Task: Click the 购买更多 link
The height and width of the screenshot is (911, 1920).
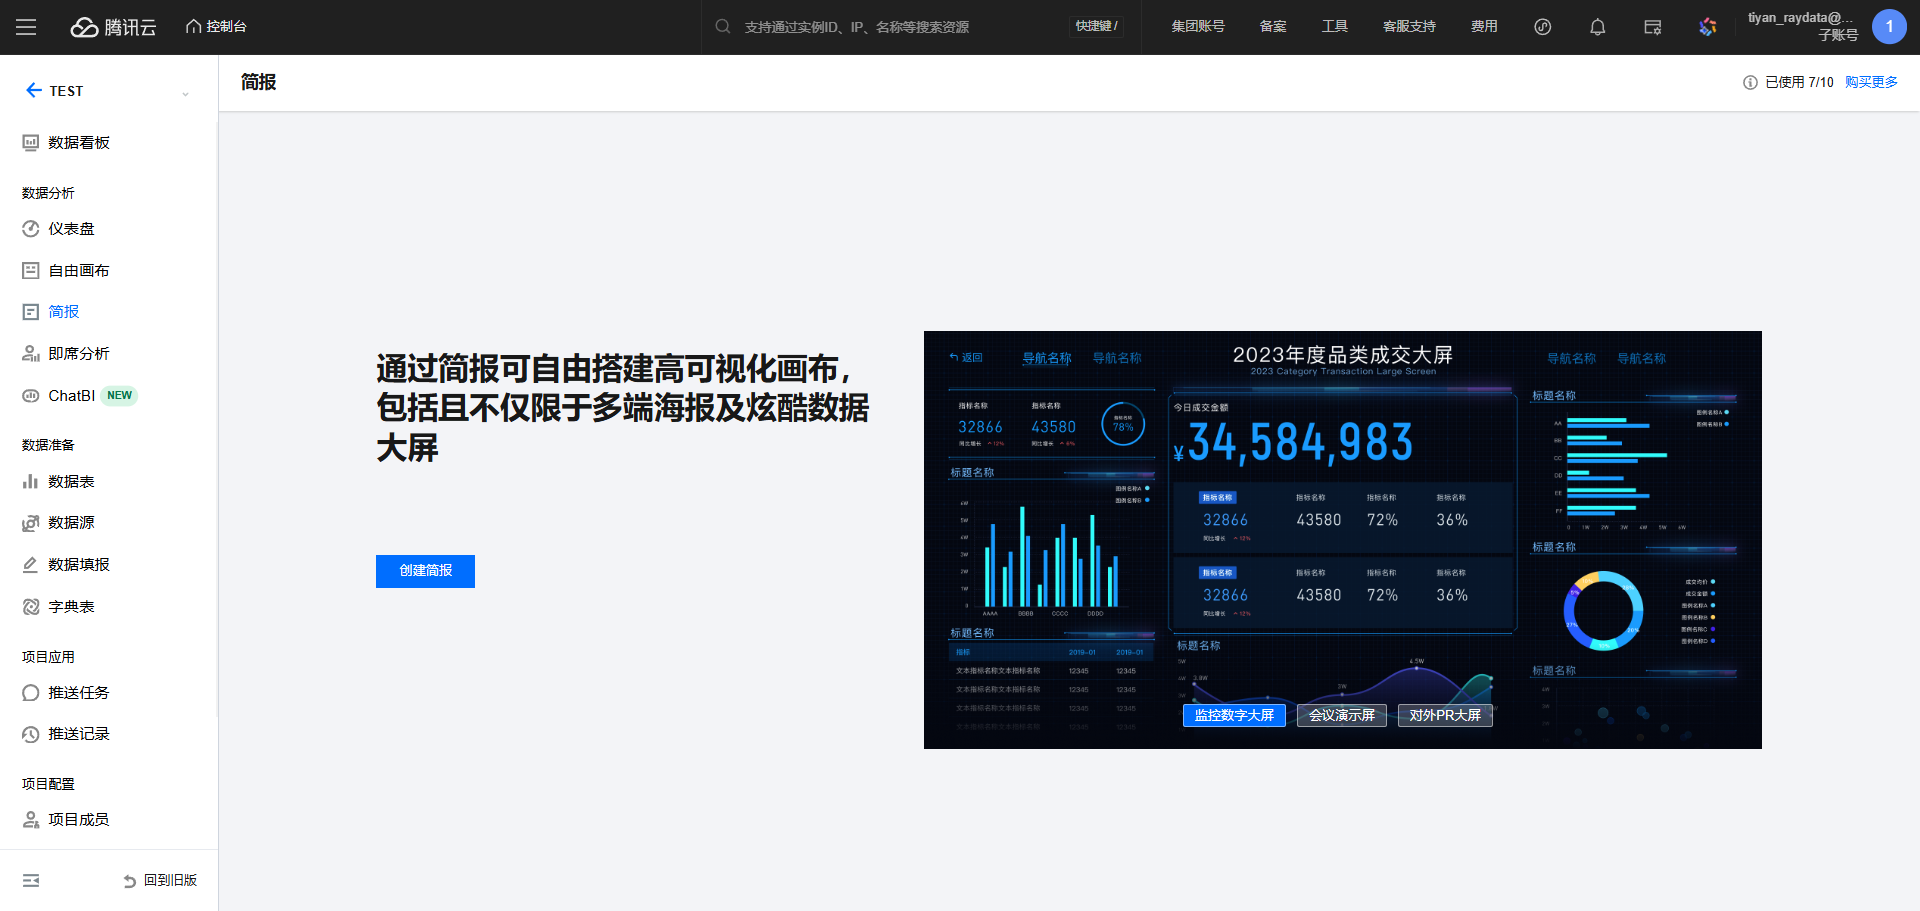Action: pyautogui.click(x=1870, y=83)
